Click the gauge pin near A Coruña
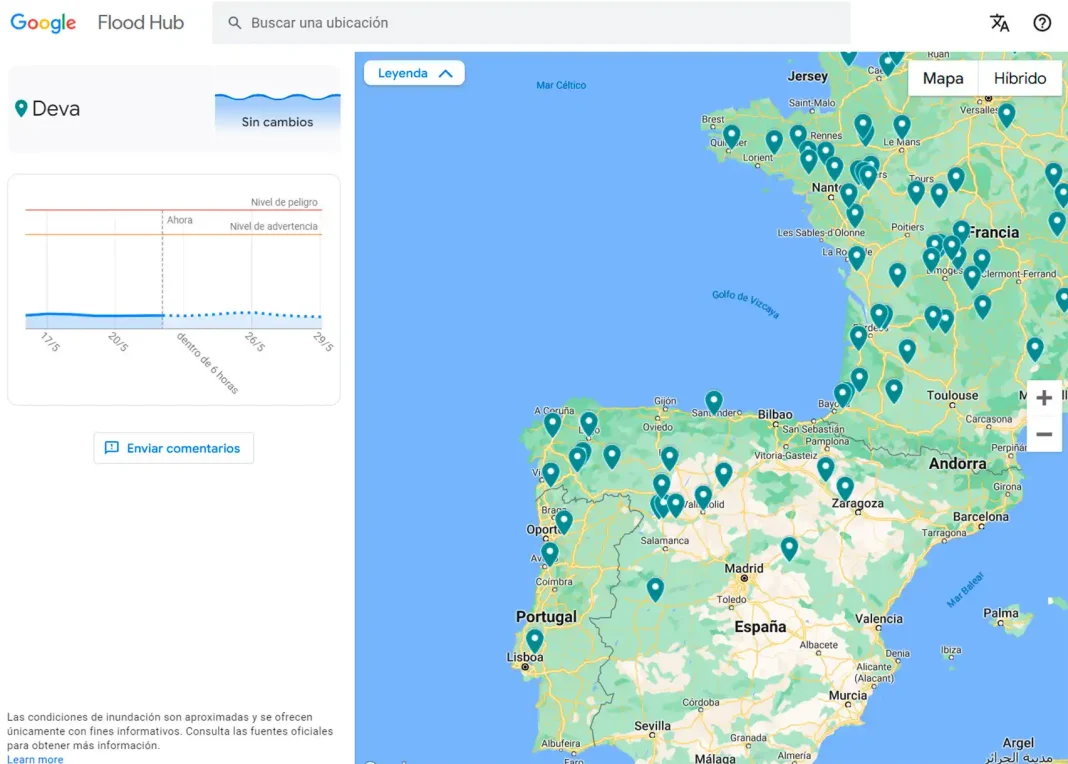1068x764 pixels. pyautogui.click(x=552, y=423)
